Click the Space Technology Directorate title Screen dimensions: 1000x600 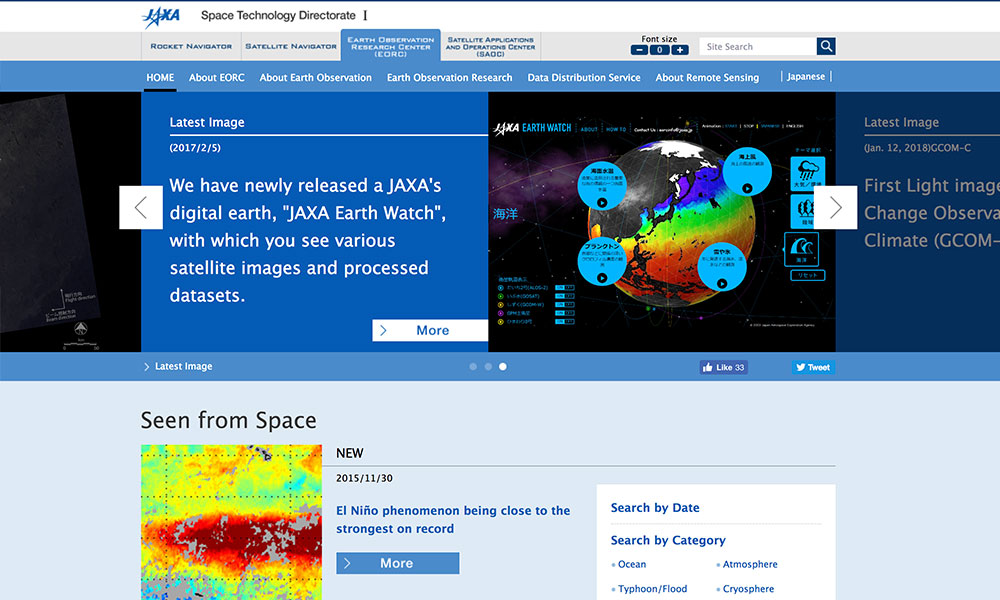point(278,15)
